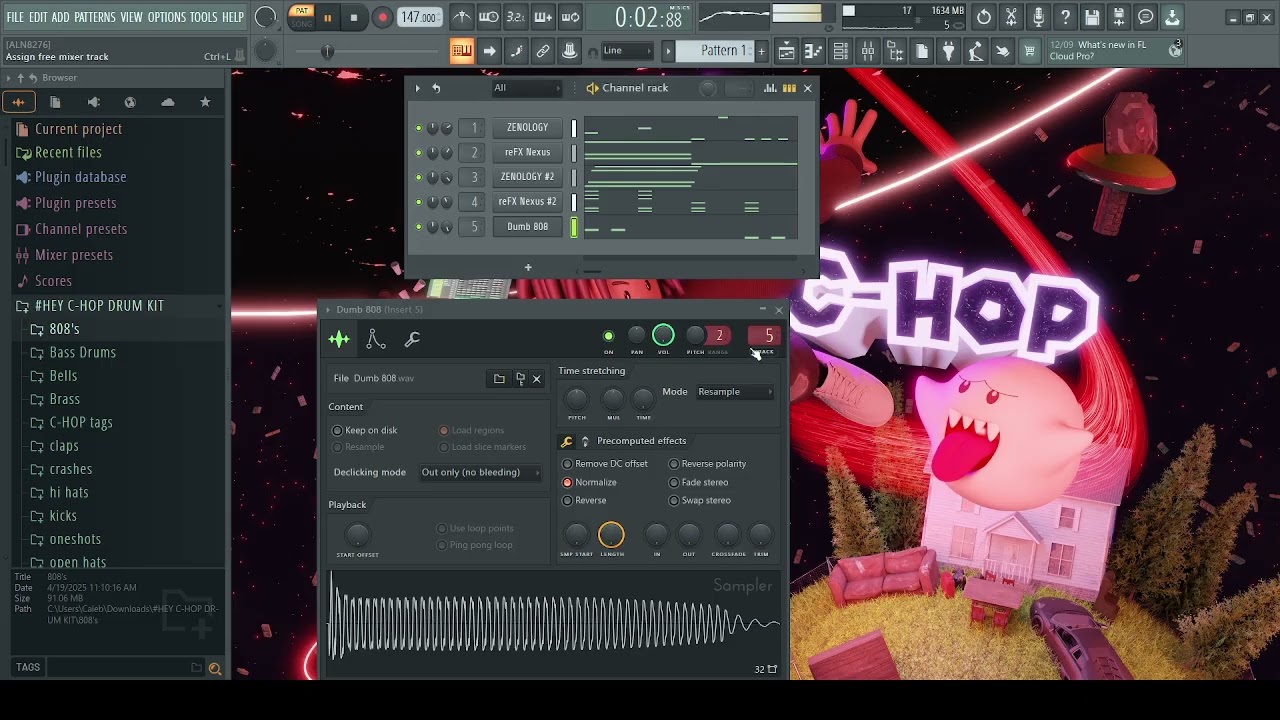The height and width of the screenshot is (720, 1280).
Task: Open the PATTERNS menu
Action: 95,17
